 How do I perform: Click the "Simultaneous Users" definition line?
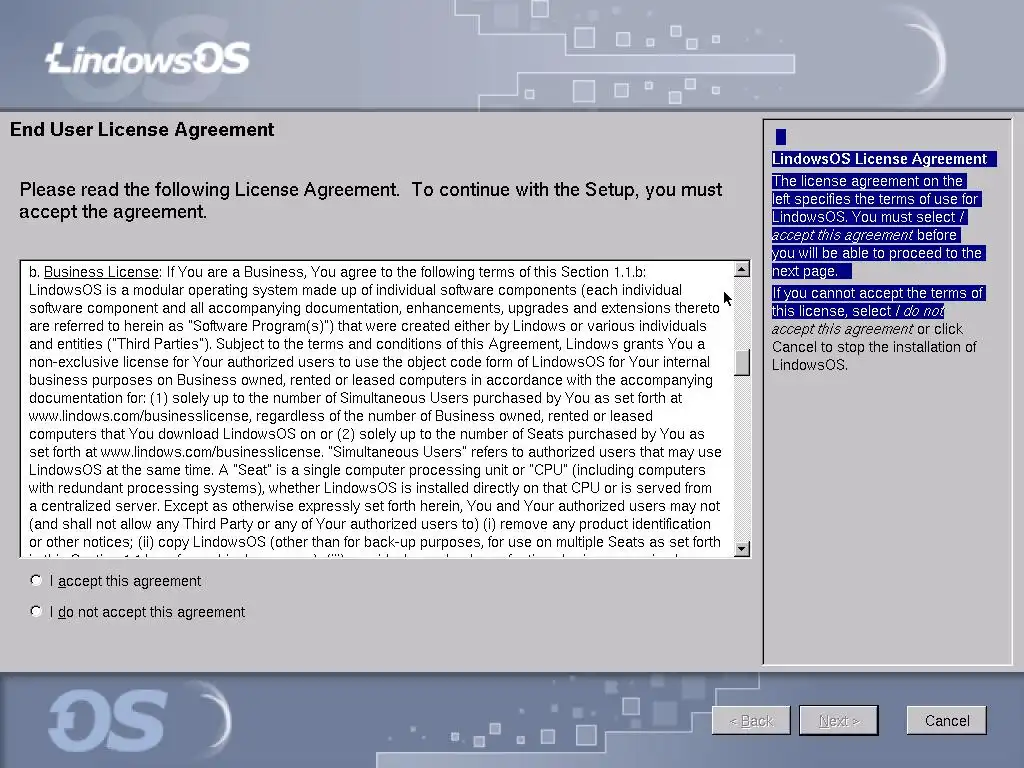pos(375,452)
